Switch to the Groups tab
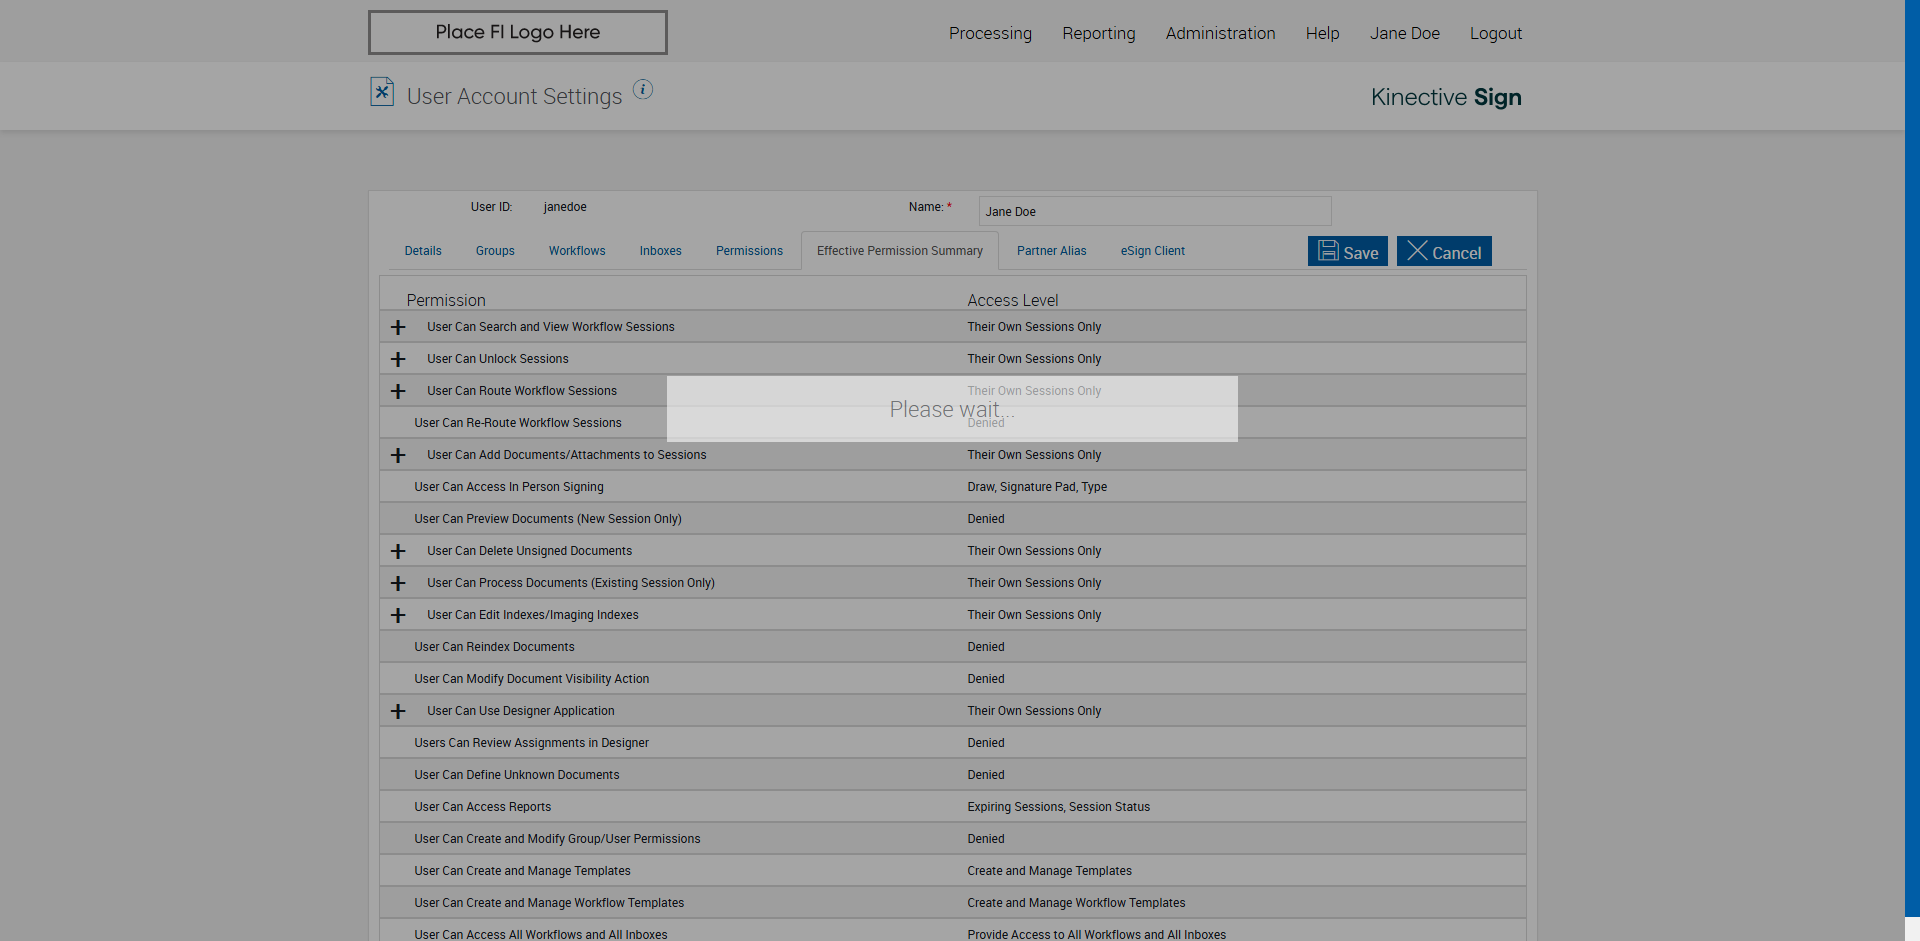 coord(495,251)
